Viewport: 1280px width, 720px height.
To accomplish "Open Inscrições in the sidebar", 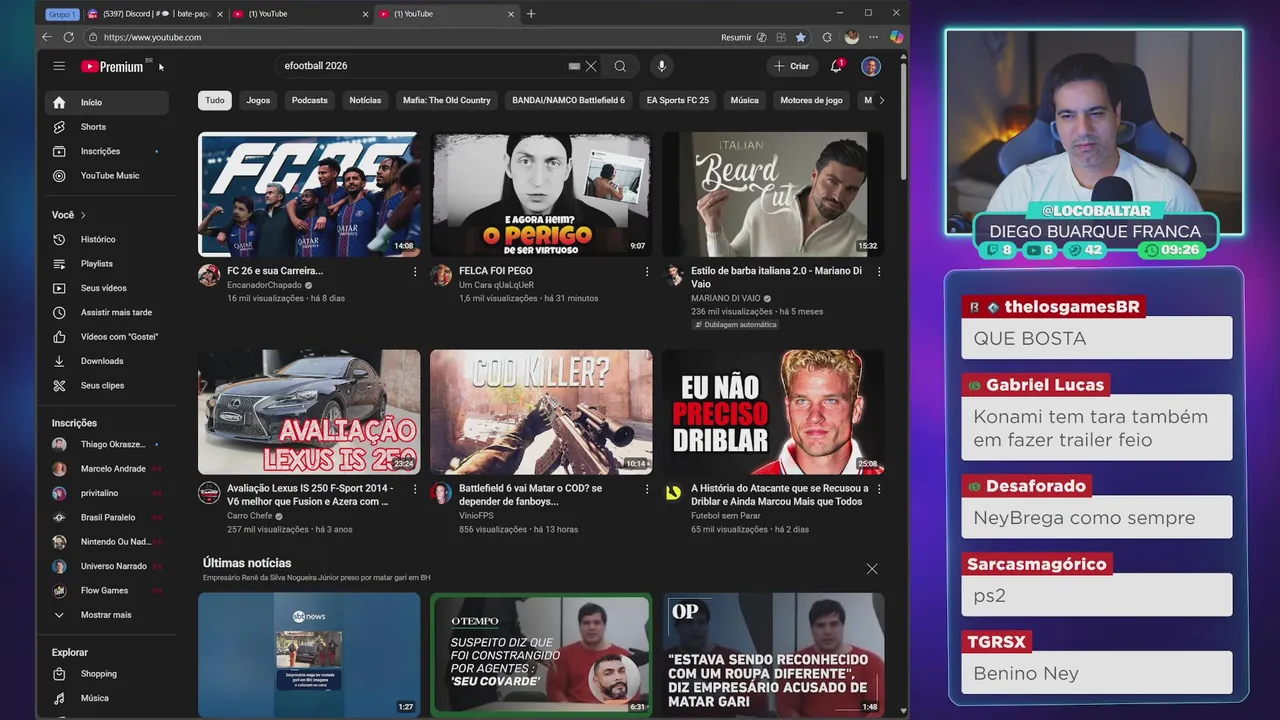I will (x=107, y=151).
